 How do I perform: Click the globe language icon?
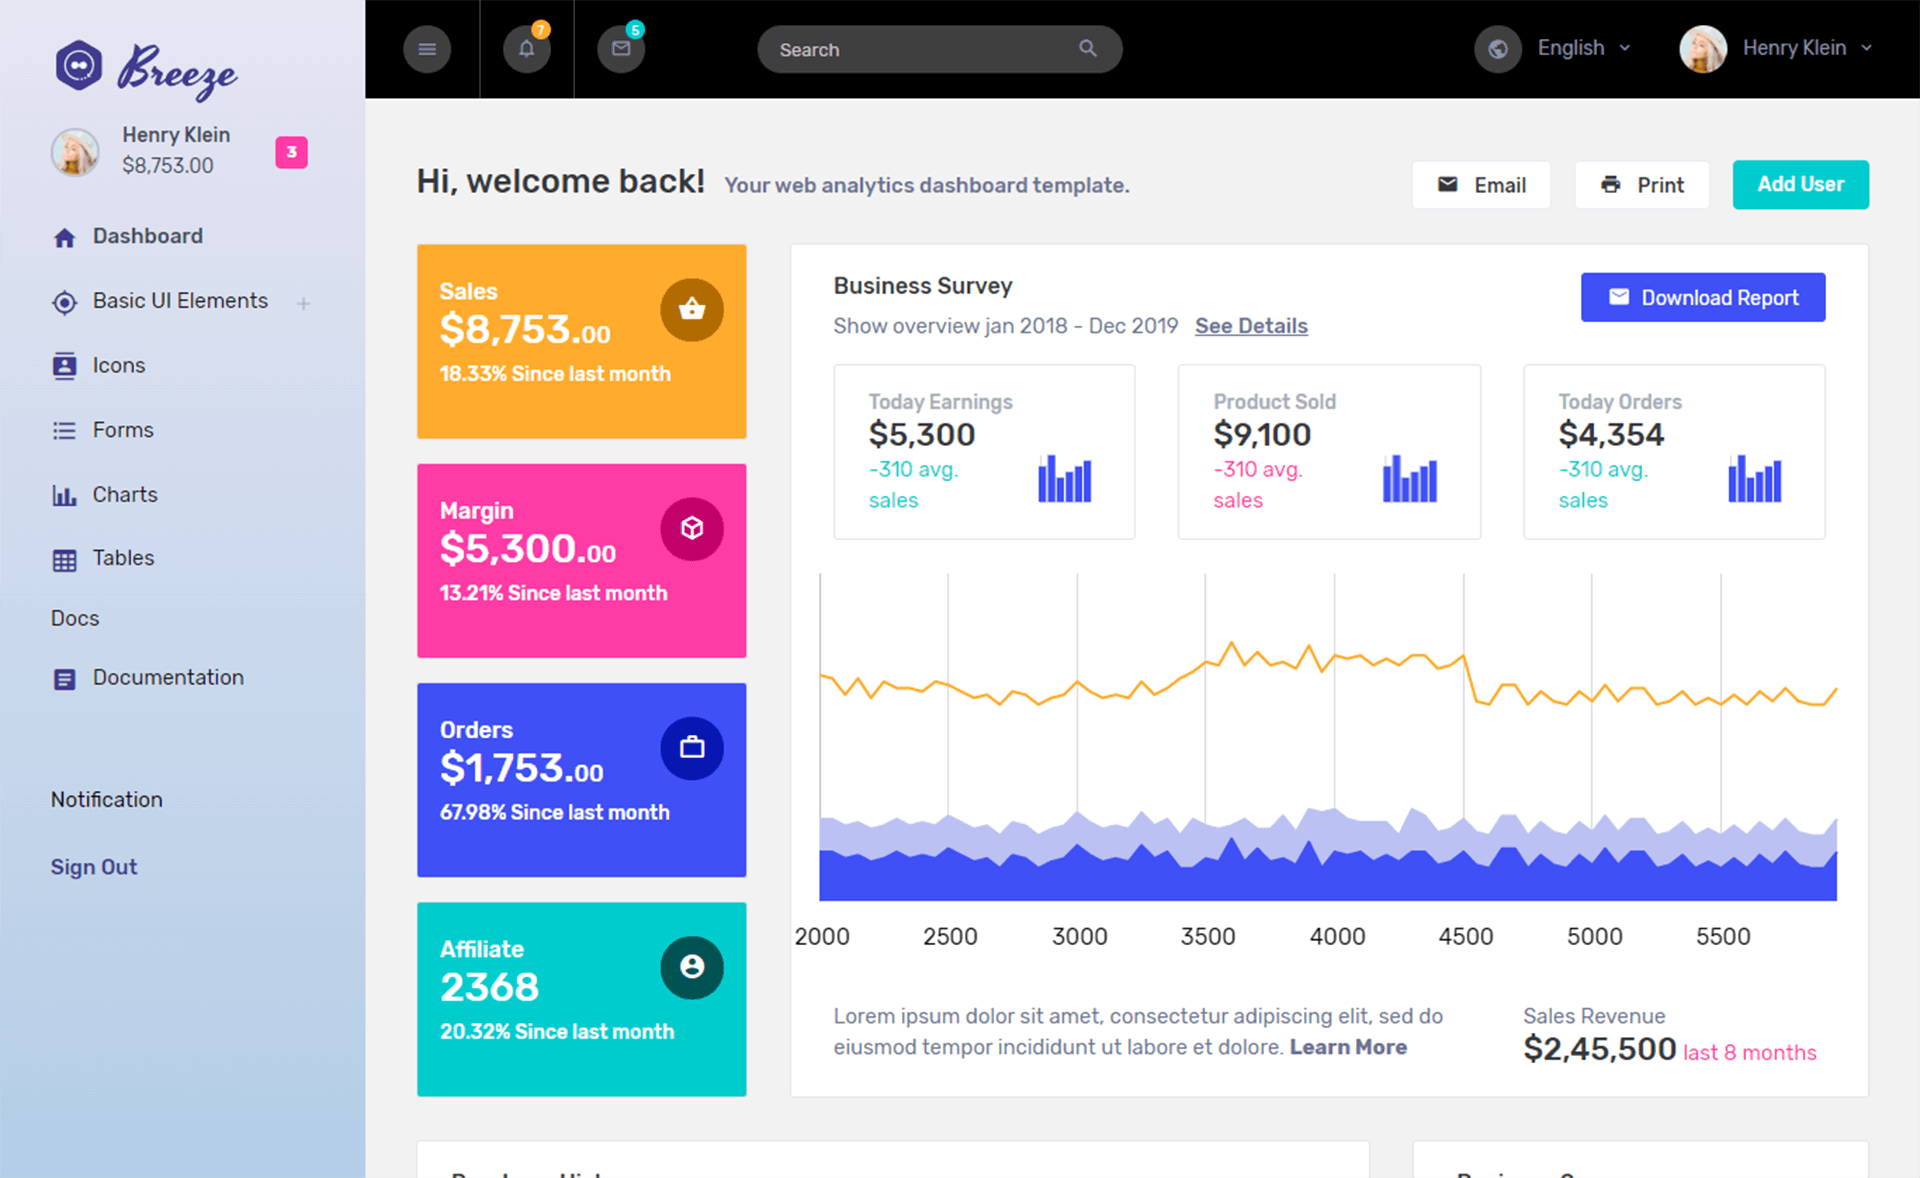tap(1493, 49)
